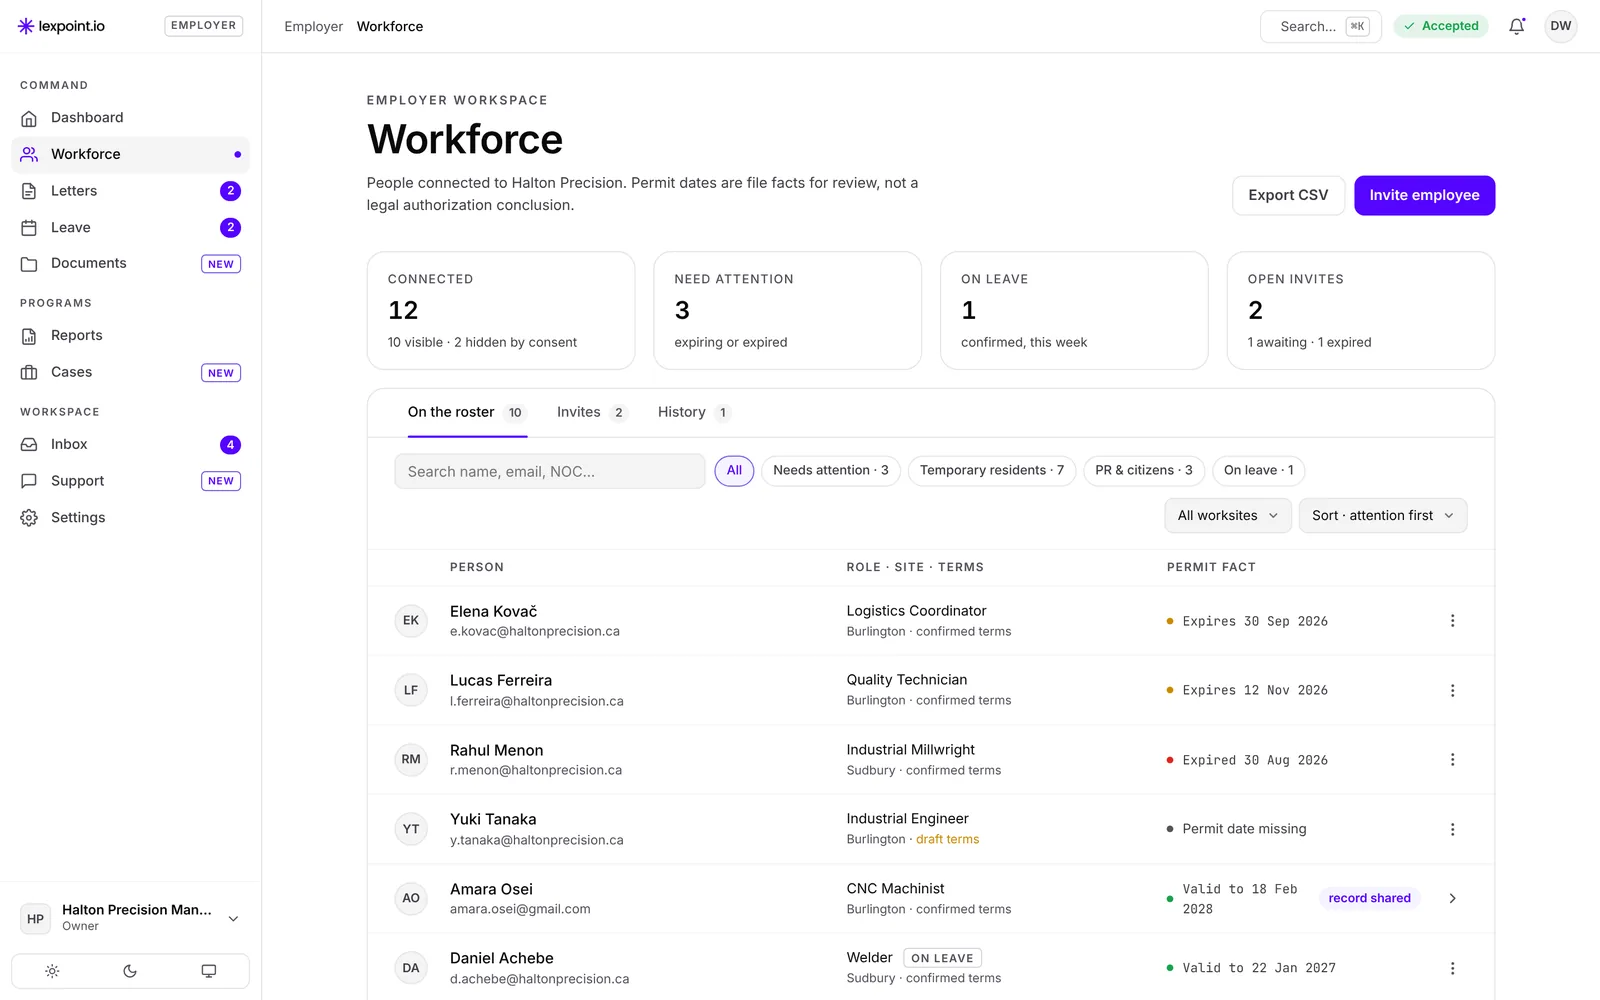
Task: Open row menu for Yuki Tanaka
Action: click(1452, 830)
